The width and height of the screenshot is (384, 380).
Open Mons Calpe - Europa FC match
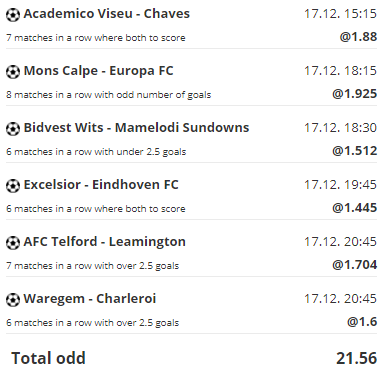coord(99,71)
